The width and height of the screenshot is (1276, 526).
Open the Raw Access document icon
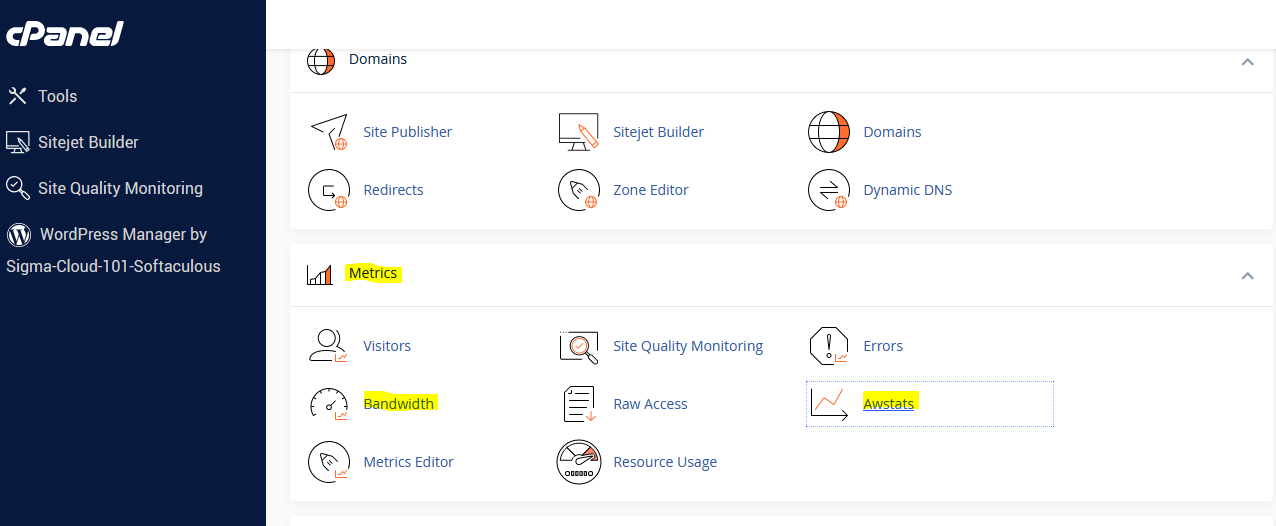tap(578, 404)
